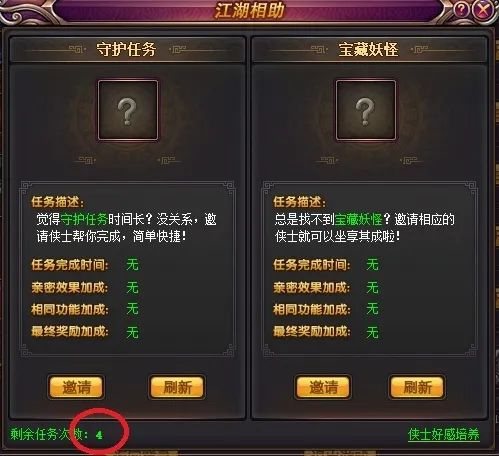Click 最终奖励加成 value in 宝藏妖怪 panel
The width and height of the screenshot is (499, 456).
point(372,332)
